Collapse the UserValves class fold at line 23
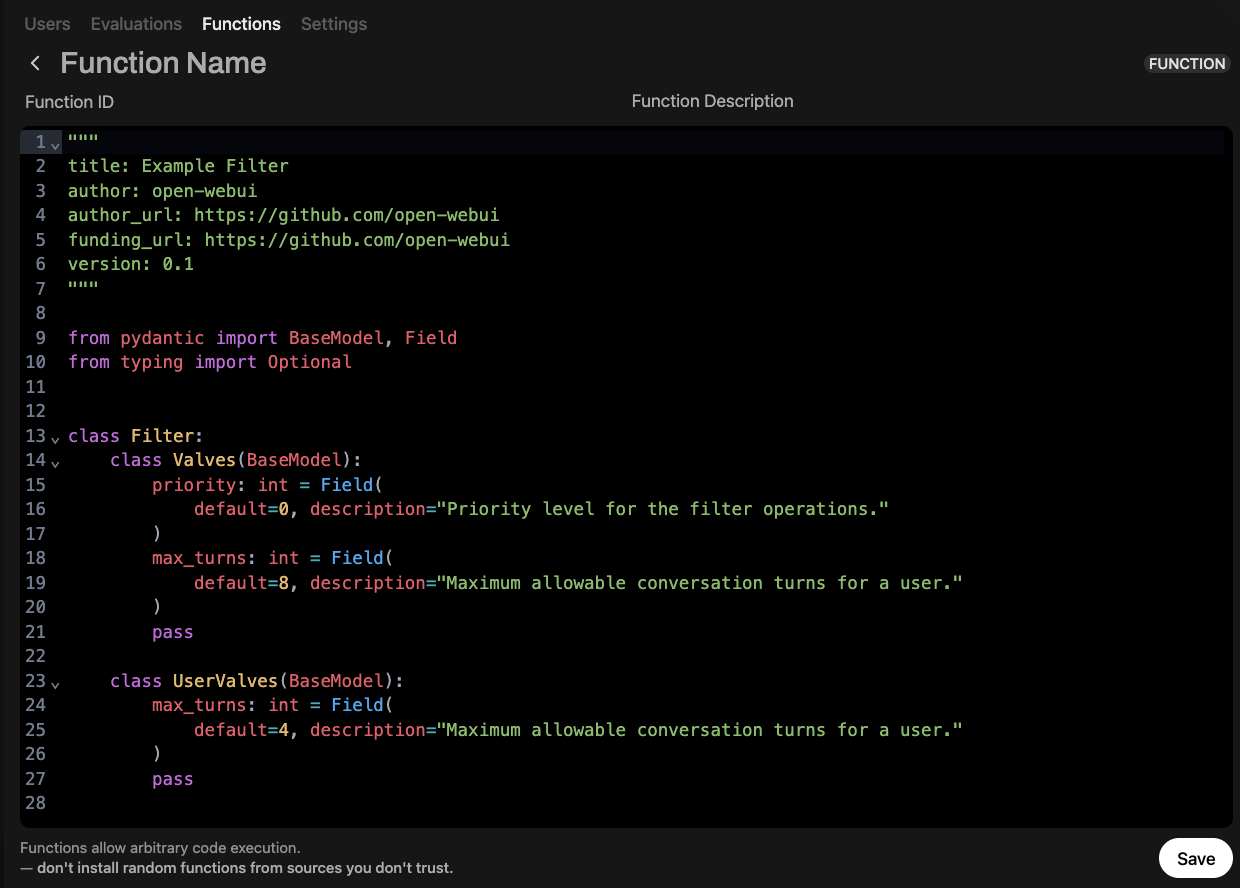1240x888 pixels. [x=55, y=684]
